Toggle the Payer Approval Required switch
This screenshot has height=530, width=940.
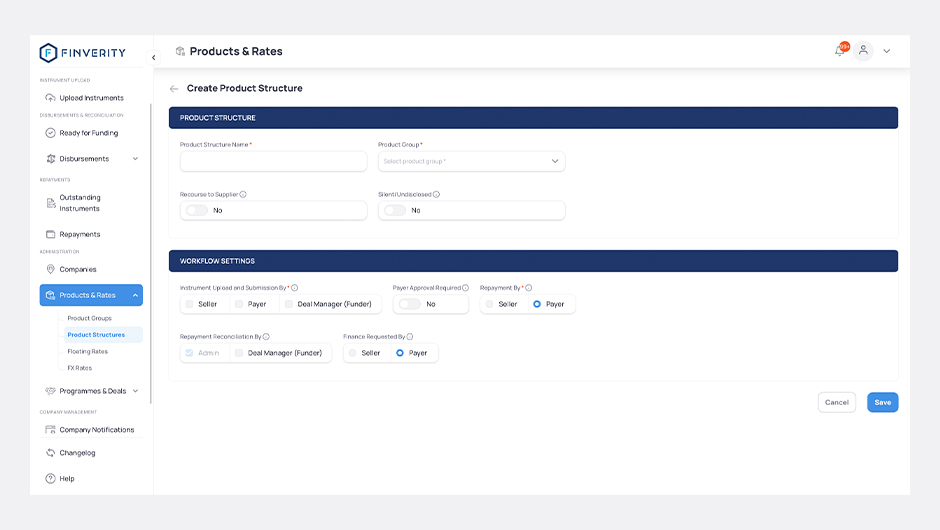coord(410,304)
